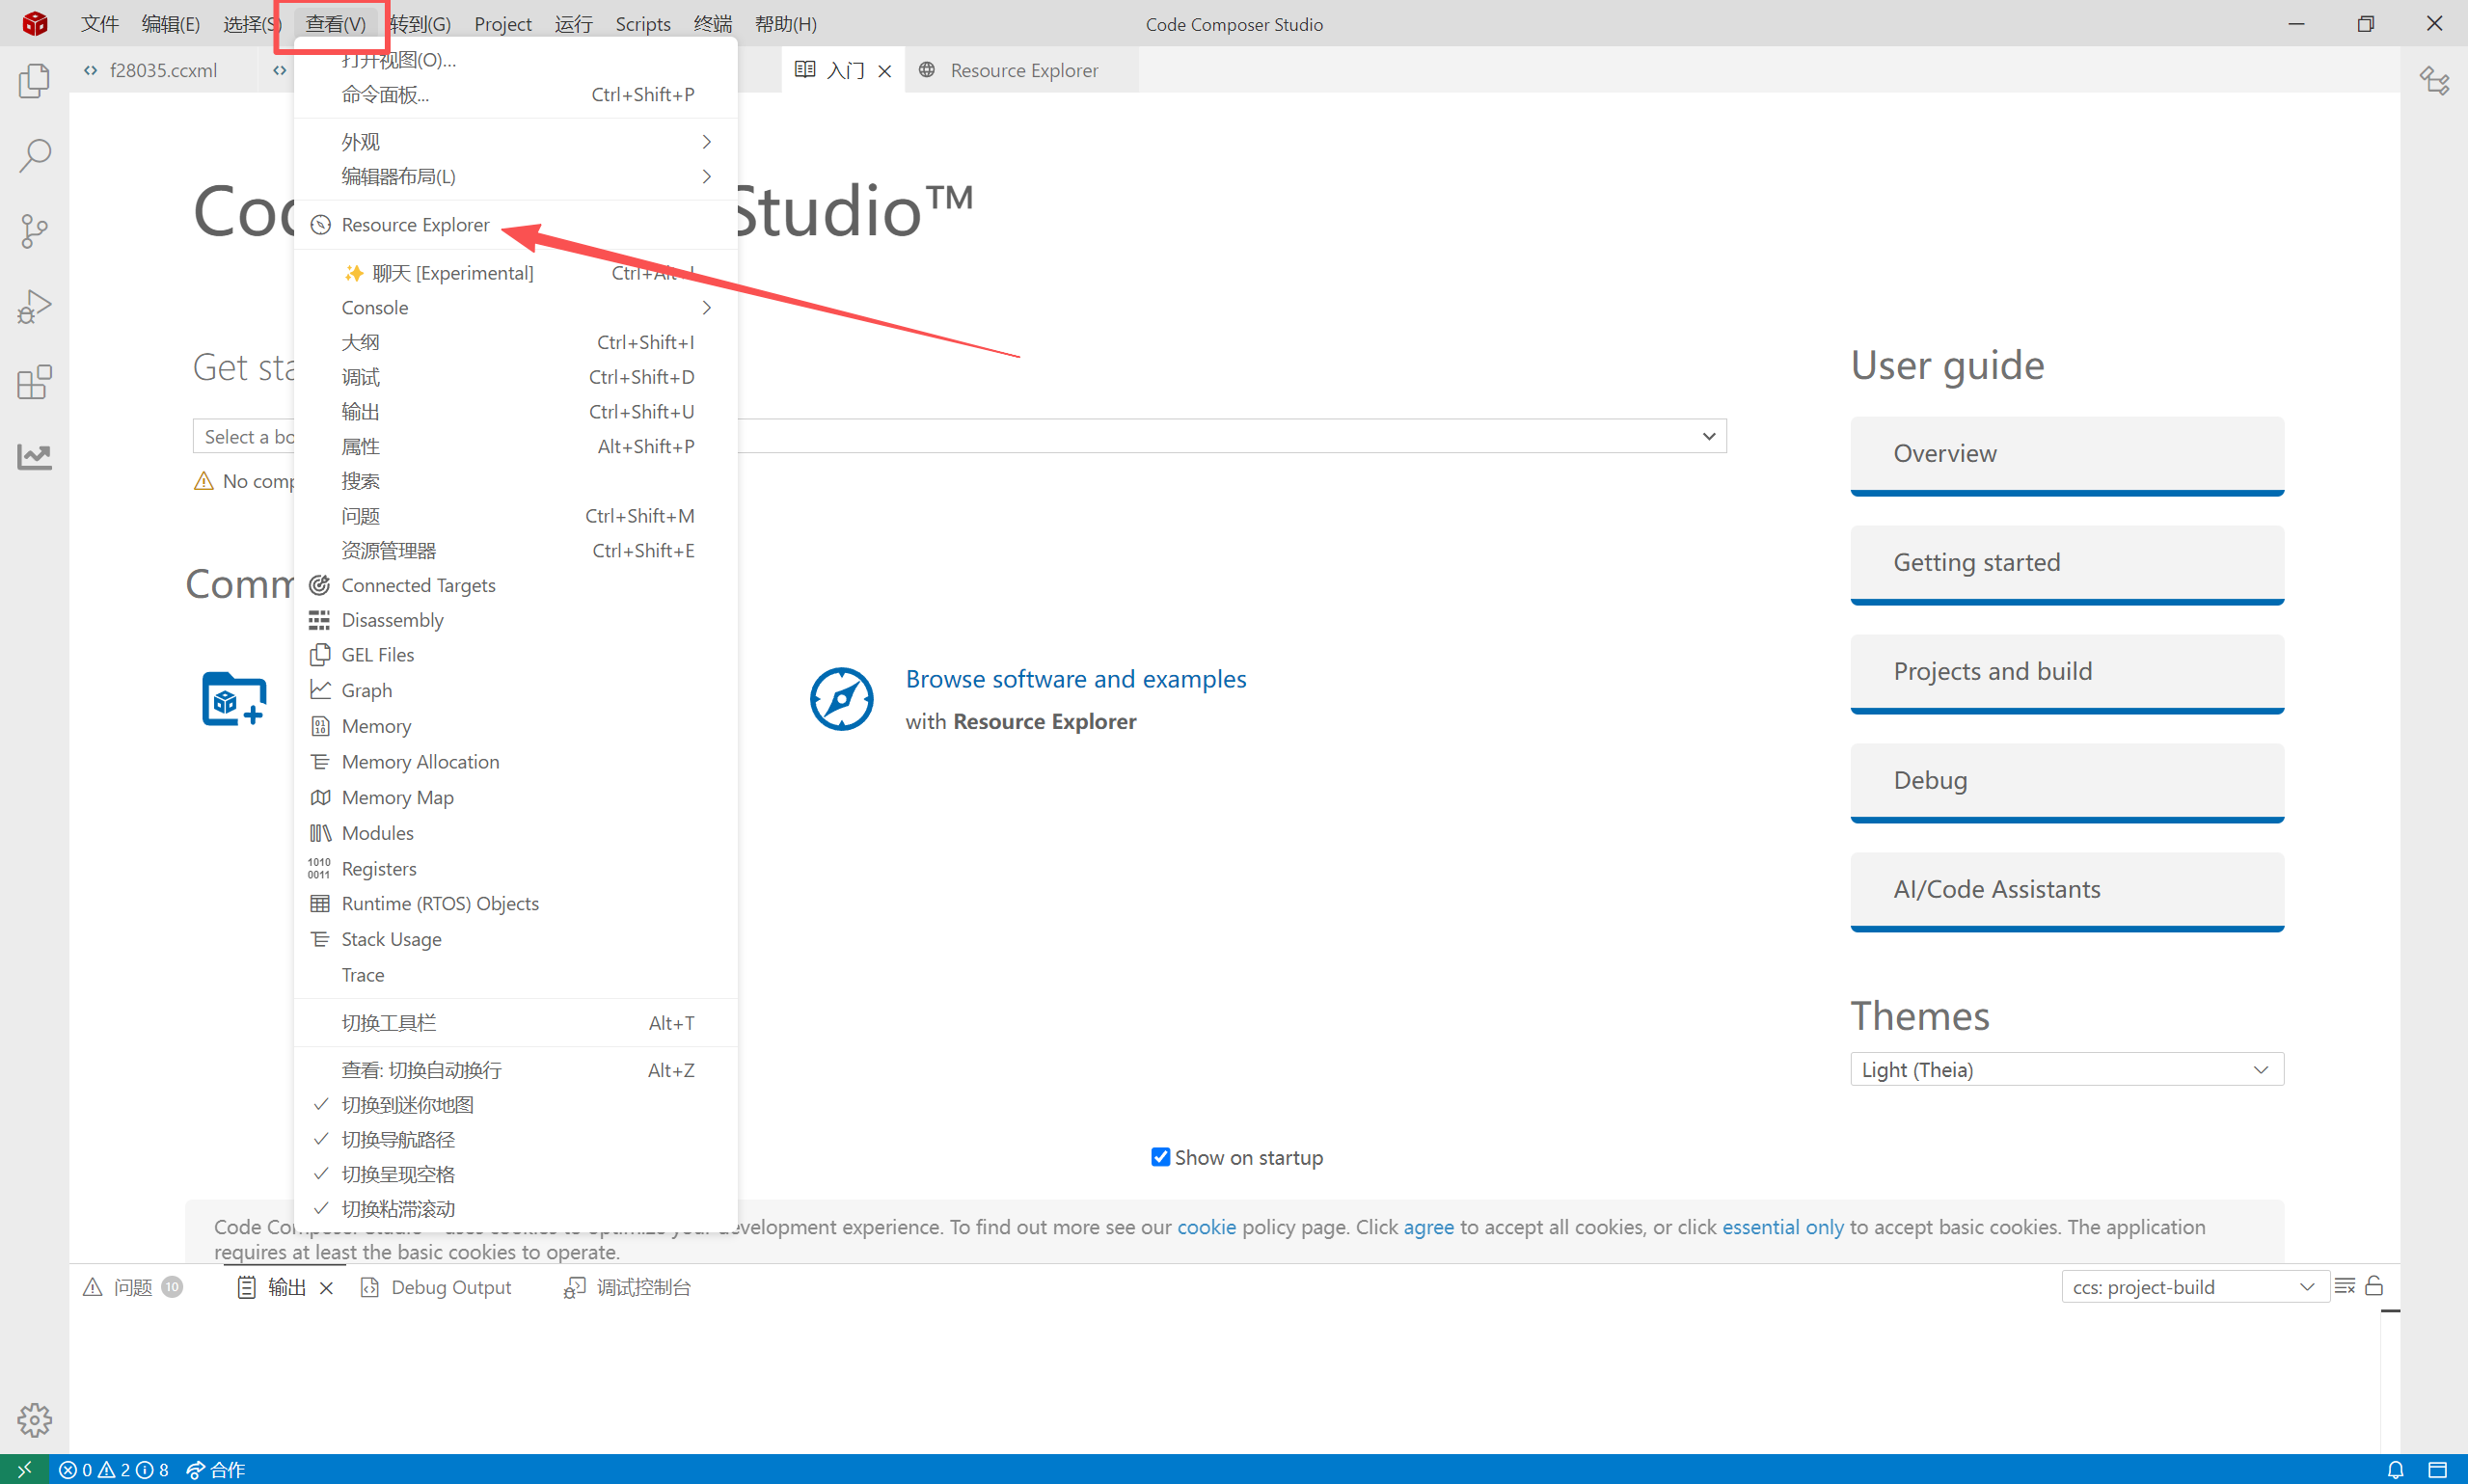Switch to the Debug Output tab
Viewport: 2468px width, 1484px height.
450,1287
